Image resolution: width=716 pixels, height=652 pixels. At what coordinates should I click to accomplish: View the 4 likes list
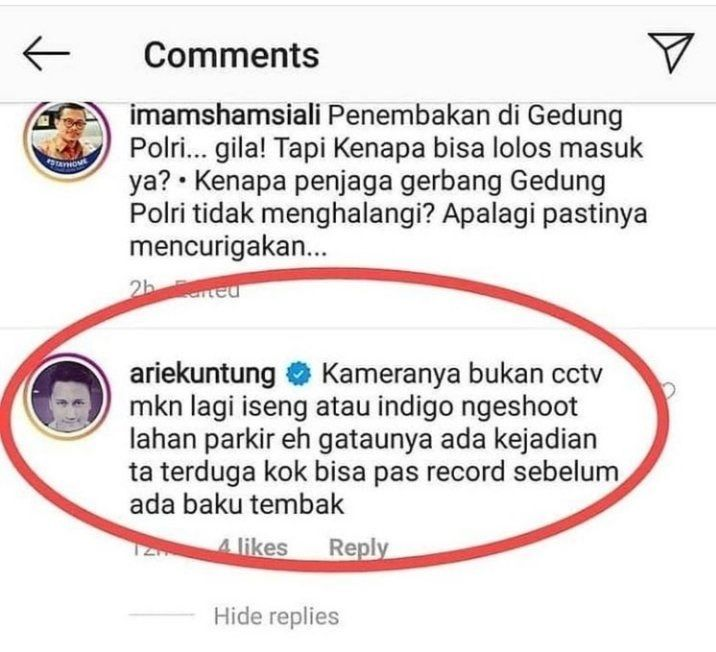(x=253, y=547)
